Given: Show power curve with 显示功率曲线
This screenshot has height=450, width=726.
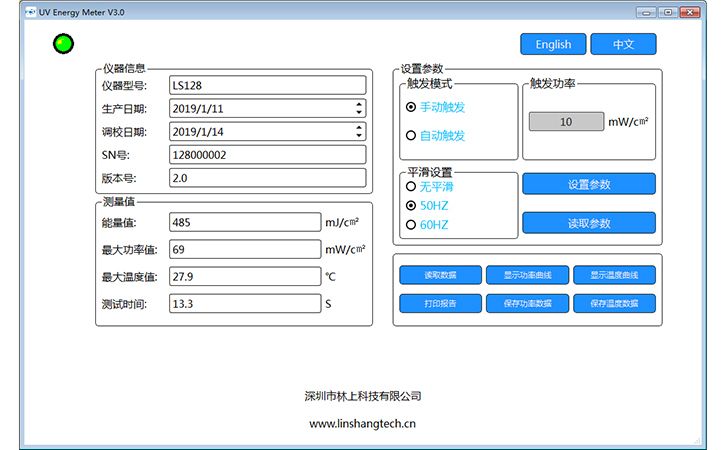Looking at the screenshot, I should [527, 275].
